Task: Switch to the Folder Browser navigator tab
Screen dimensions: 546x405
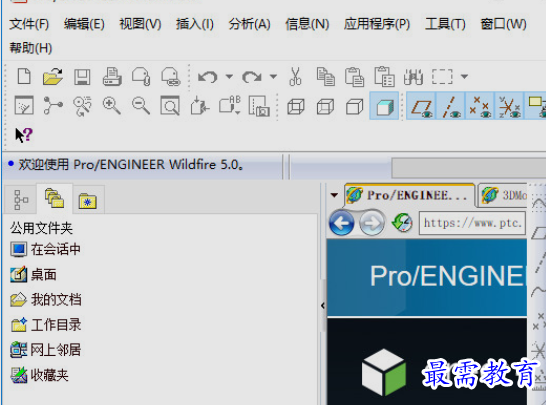Action: click(x=54, y=198)
